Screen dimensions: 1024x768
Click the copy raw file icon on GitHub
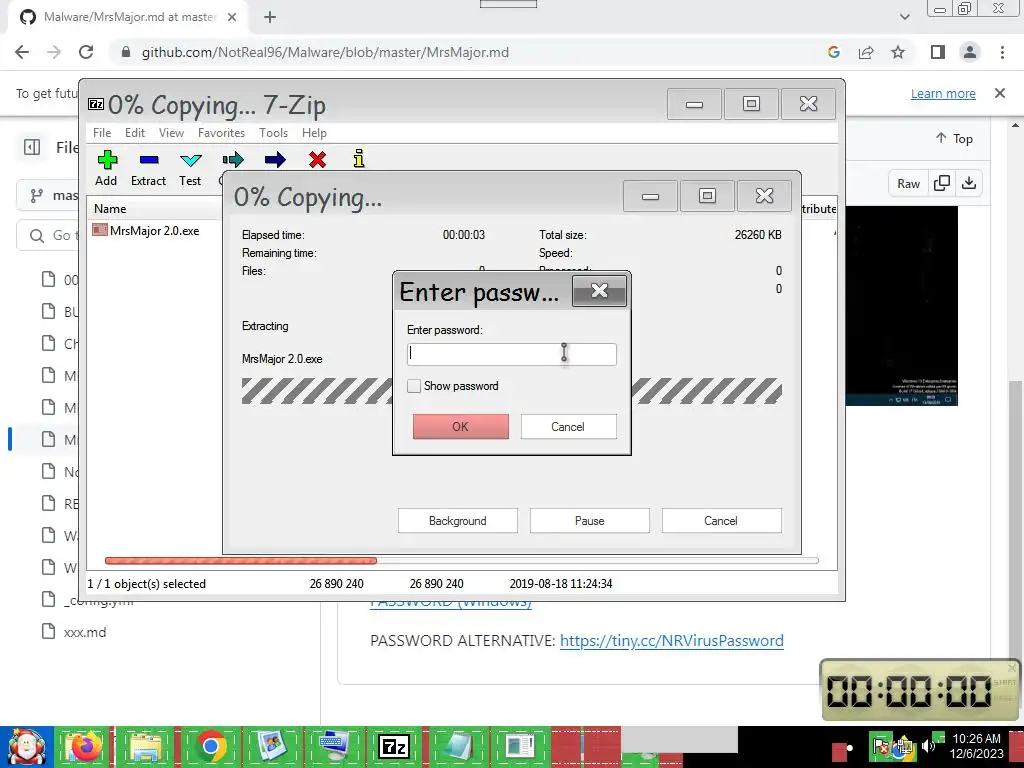click(x=942, y=184)
